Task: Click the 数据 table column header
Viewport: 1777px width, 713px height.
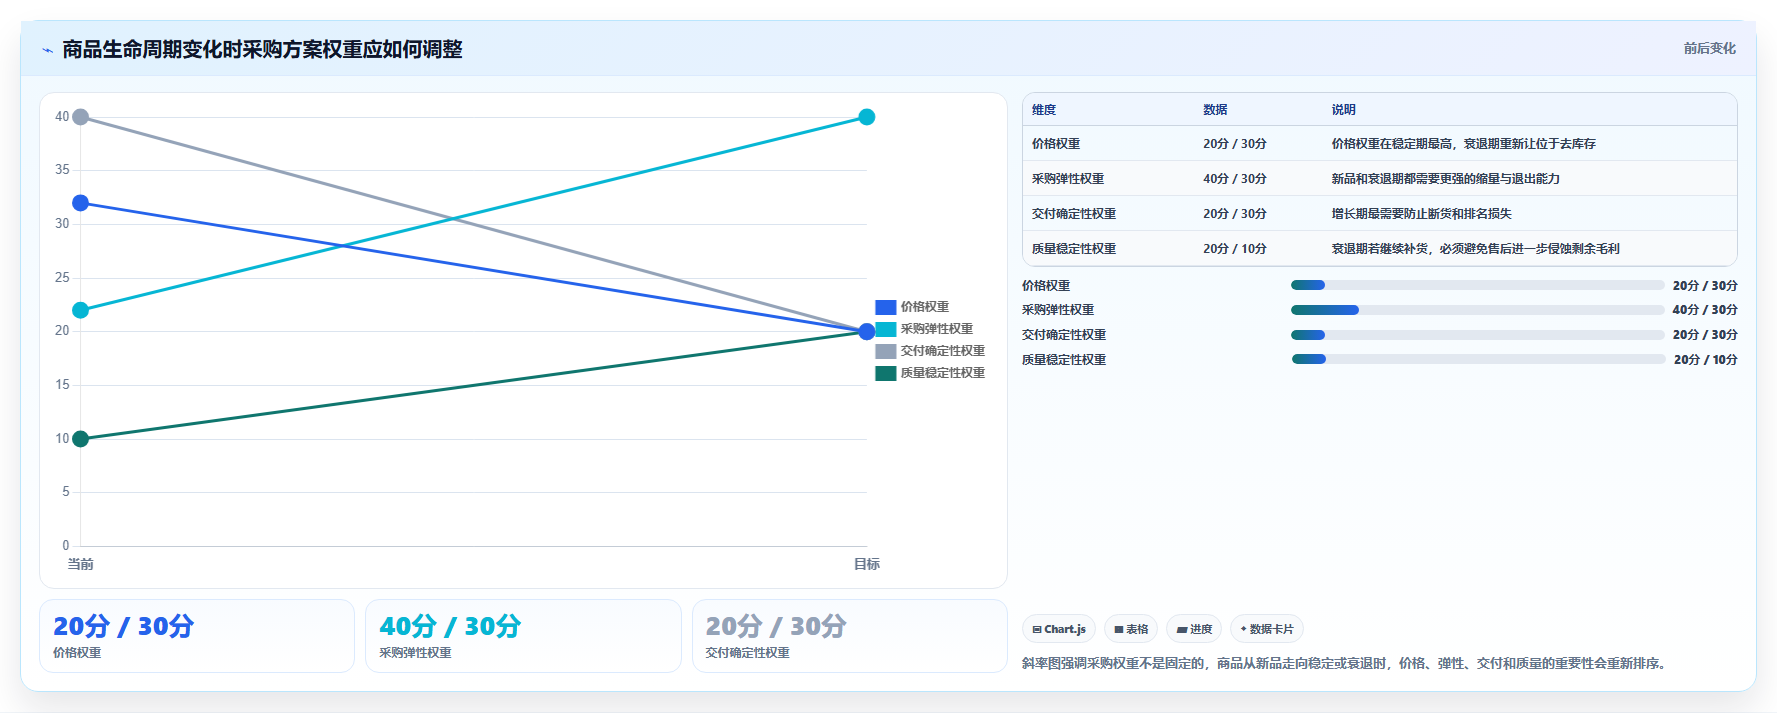Action: (x=1215, y=110)
